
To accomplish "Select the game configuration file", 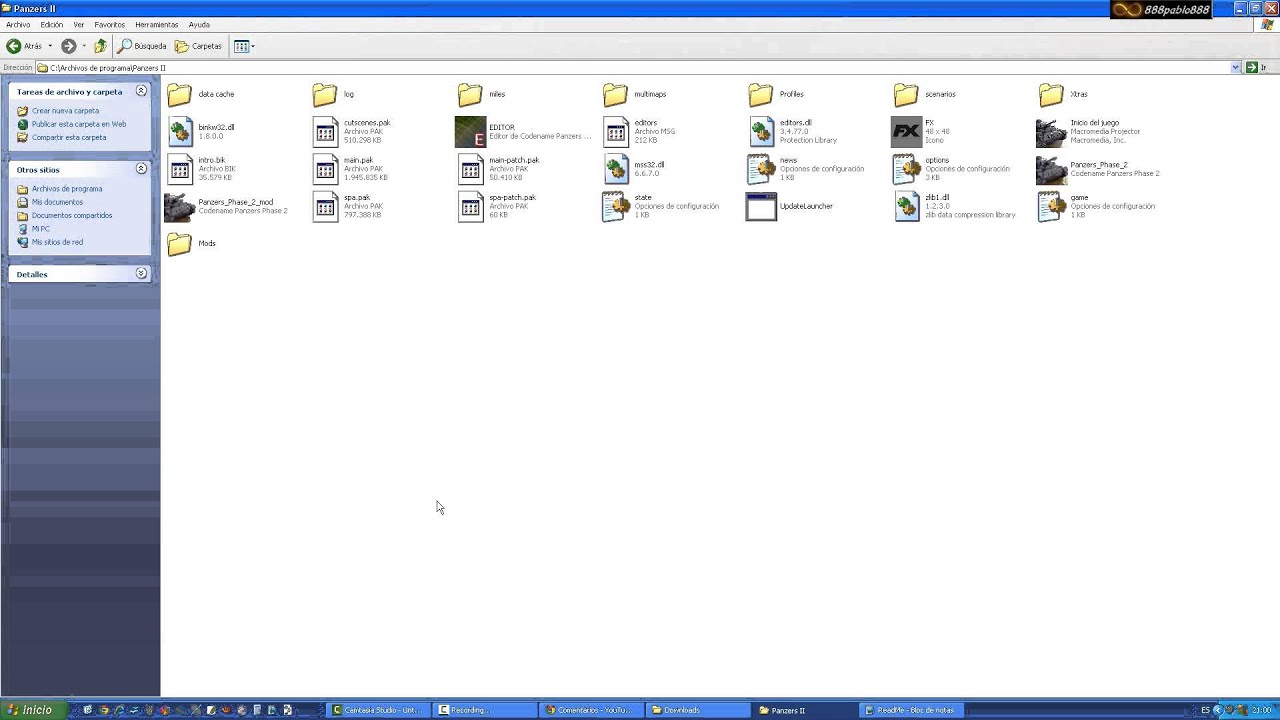I will coord(1096,206).
